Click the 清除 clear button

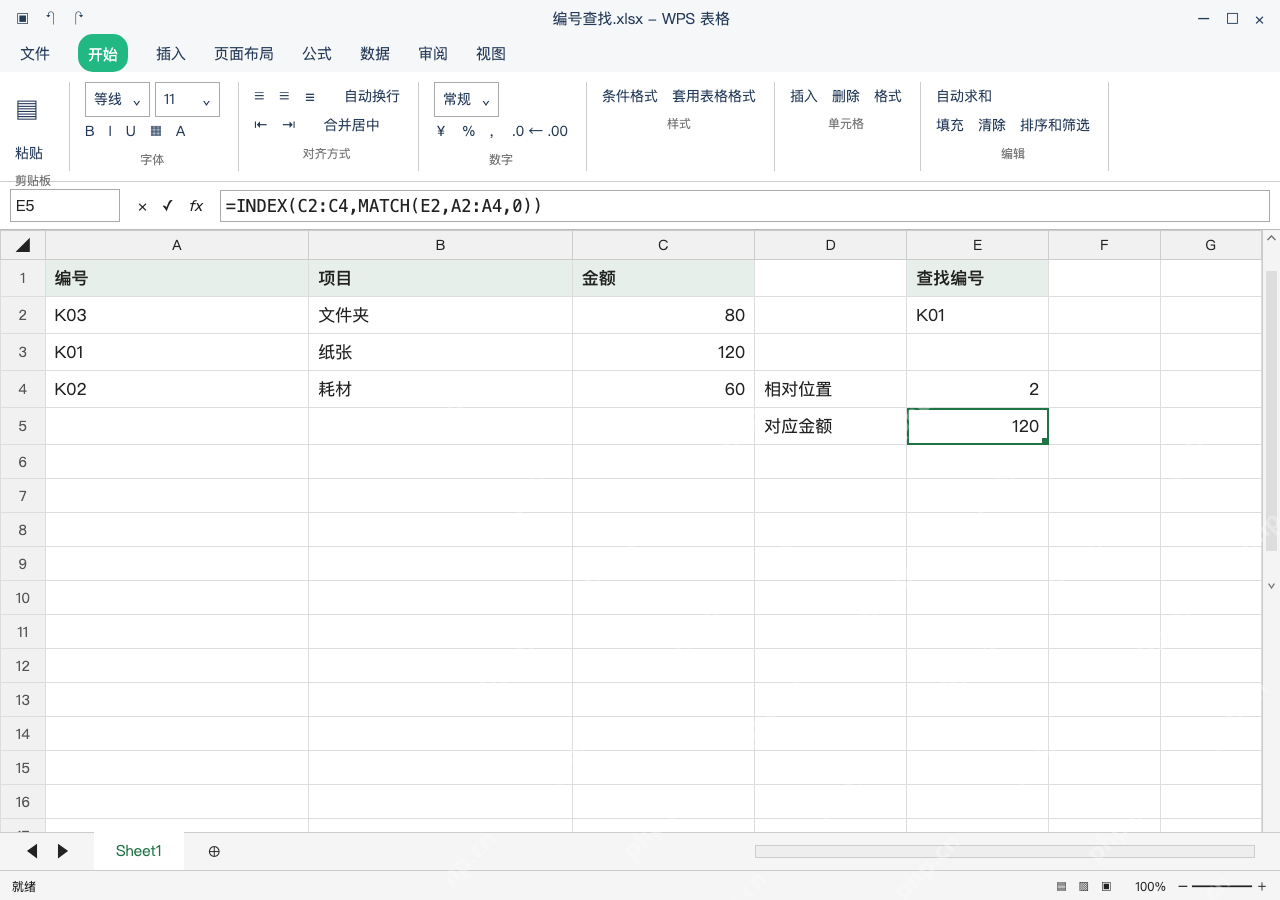pyautogui.click(x=992, y=125)
